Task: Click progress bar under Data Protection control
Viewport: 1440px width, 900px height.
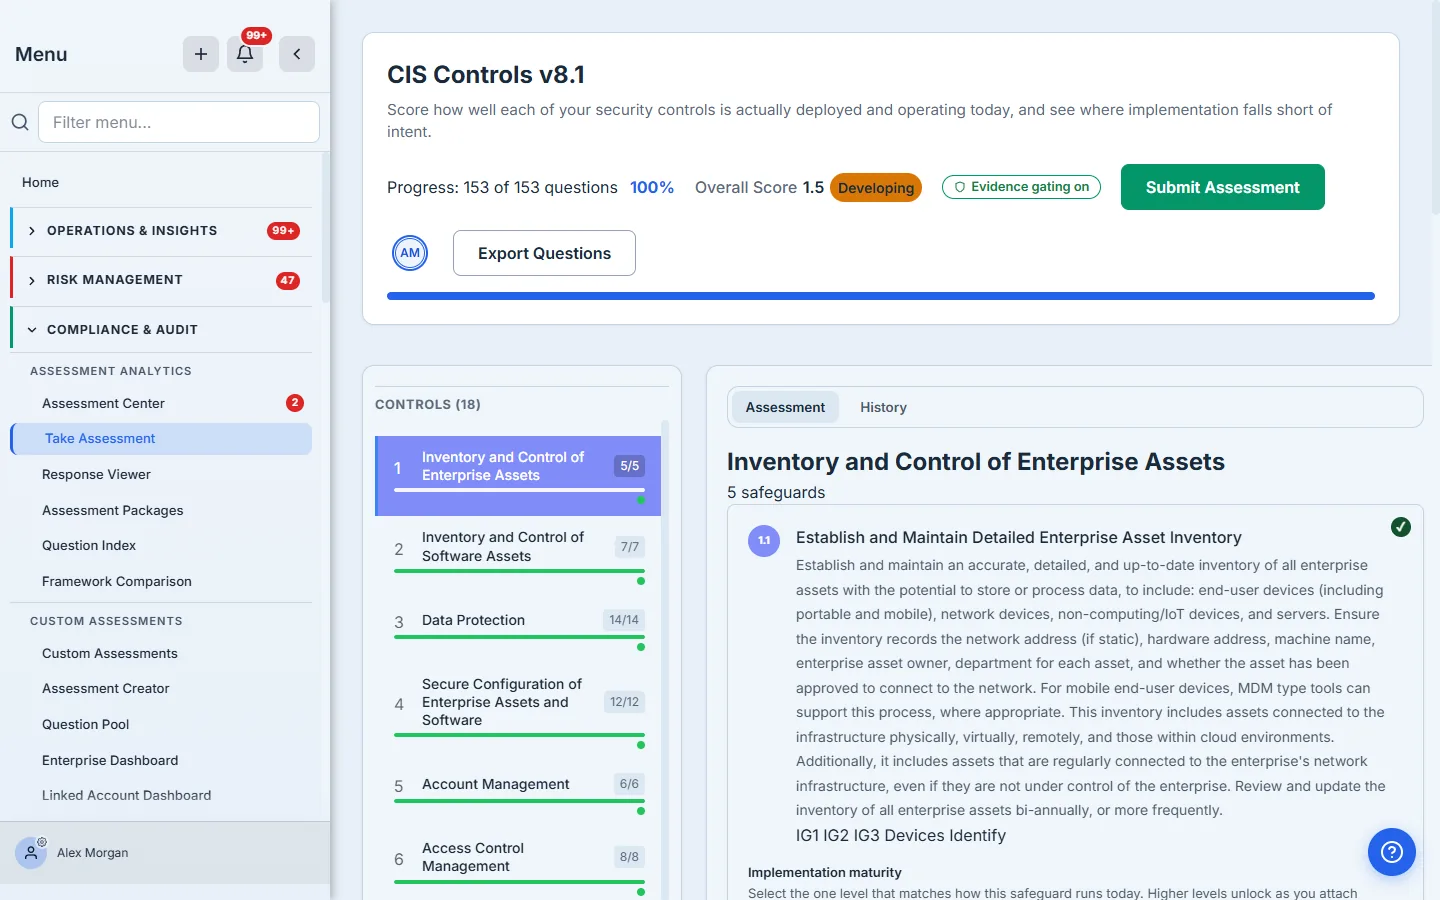Action: tap(519, 637)
